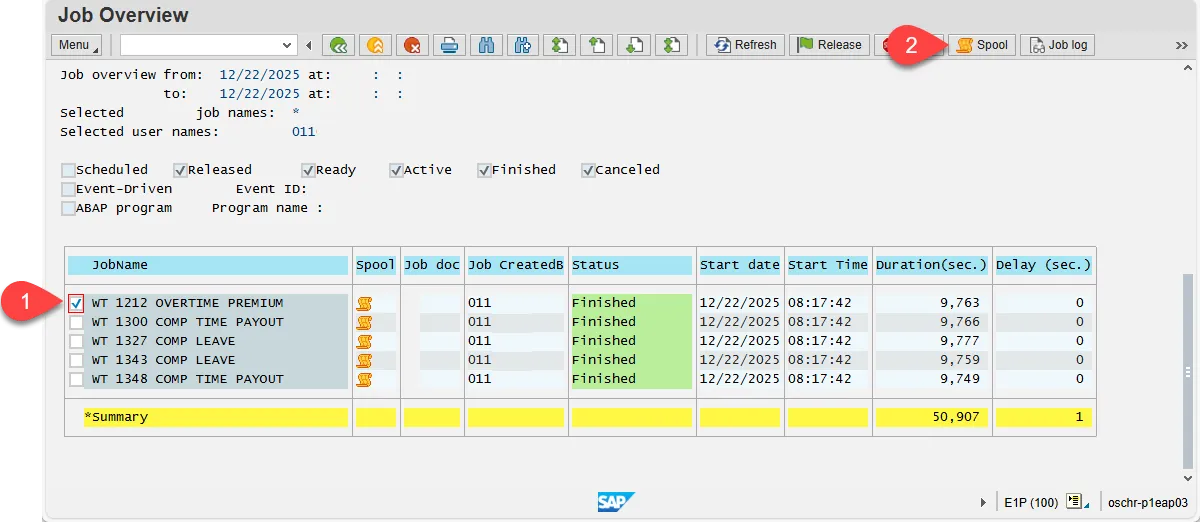Enable the Scheduled status checkbox
Viewport: 1200px width, 522px height.
(68, 170)
